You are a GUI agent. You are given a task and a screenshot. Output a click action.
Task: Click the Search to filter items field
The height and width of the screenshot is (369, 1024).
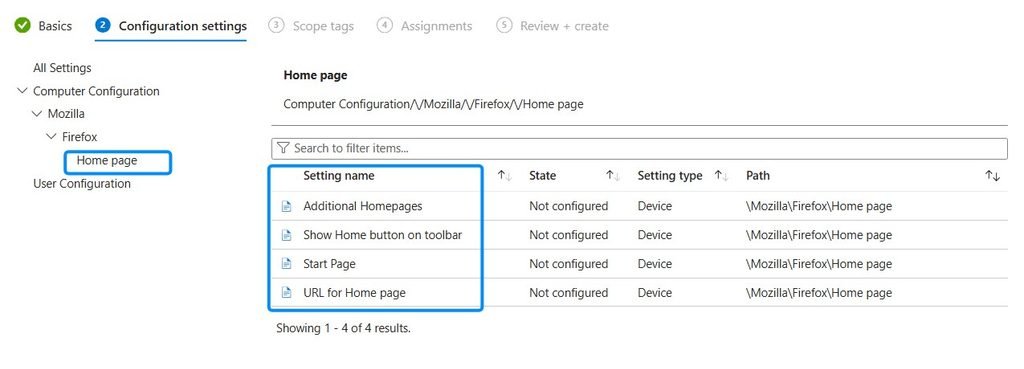pos(639,148)
